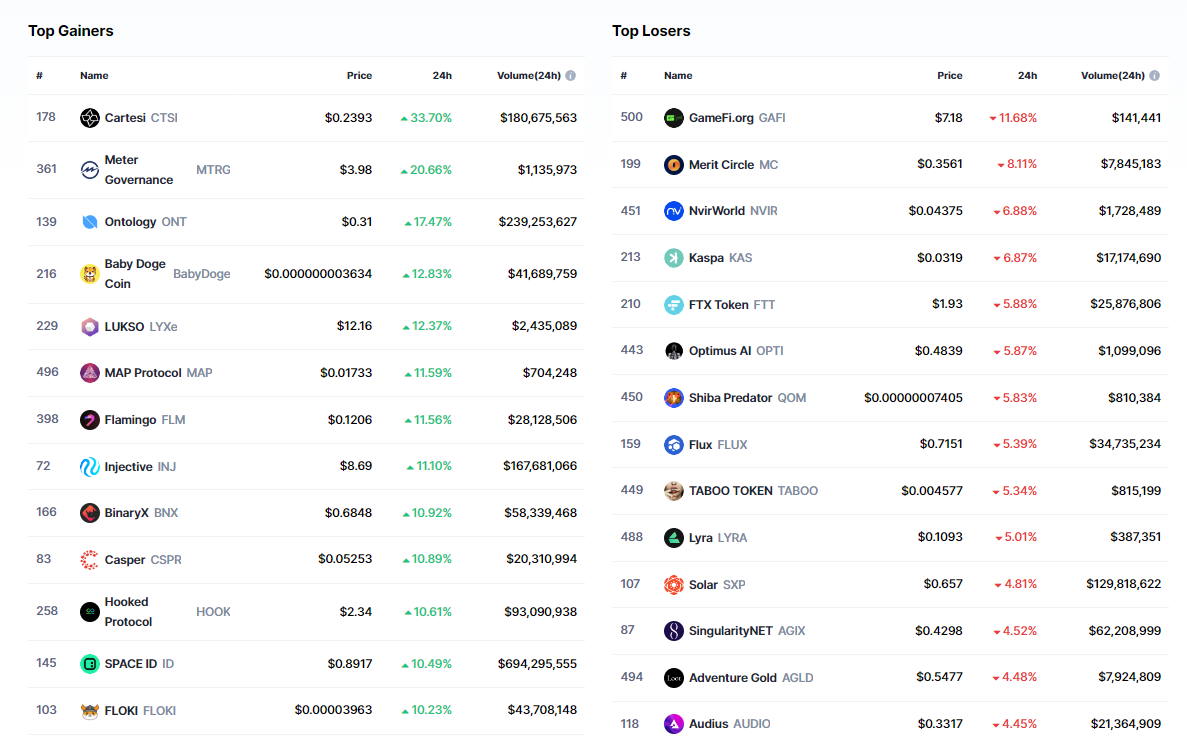Click the Top Gainers volume info icon

[x=570, y=76]
